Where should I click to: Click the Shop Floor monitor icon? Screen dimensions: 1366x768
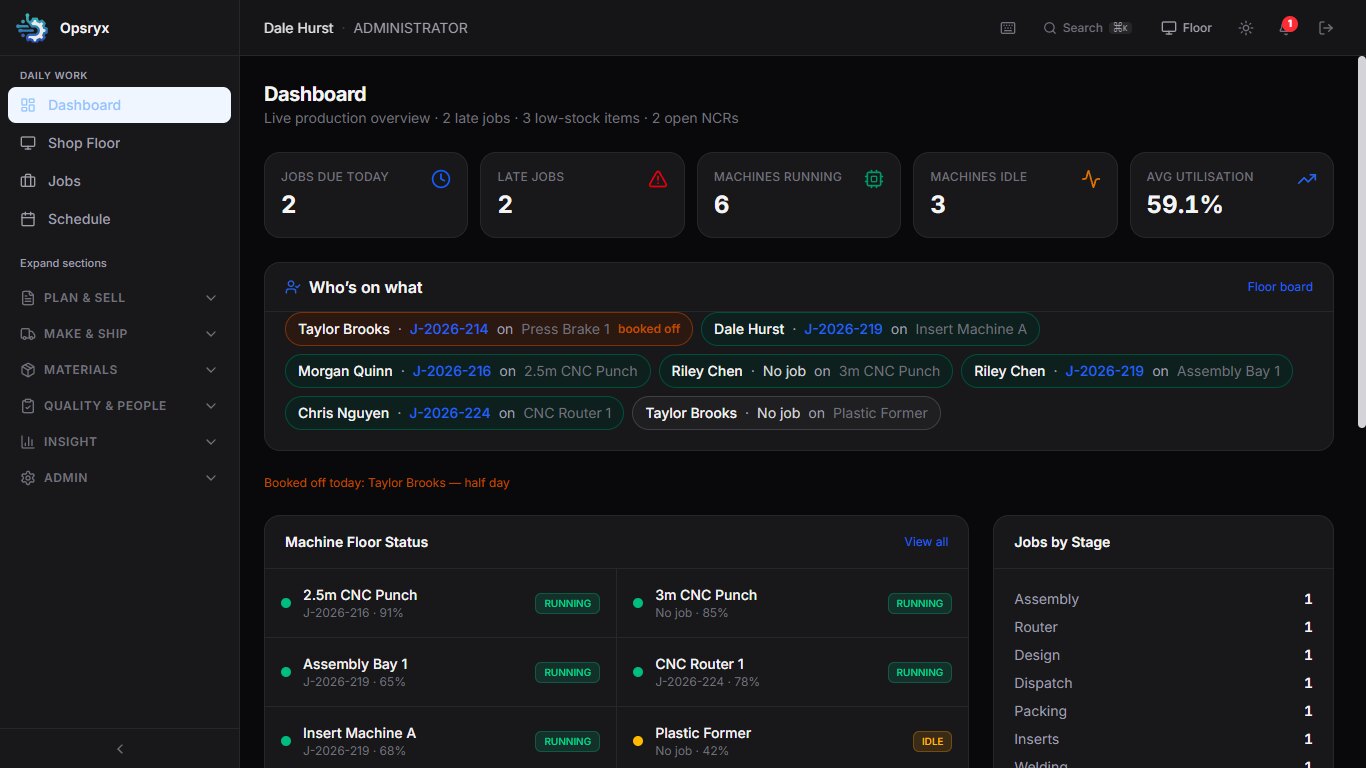click(x=28, y=143)
